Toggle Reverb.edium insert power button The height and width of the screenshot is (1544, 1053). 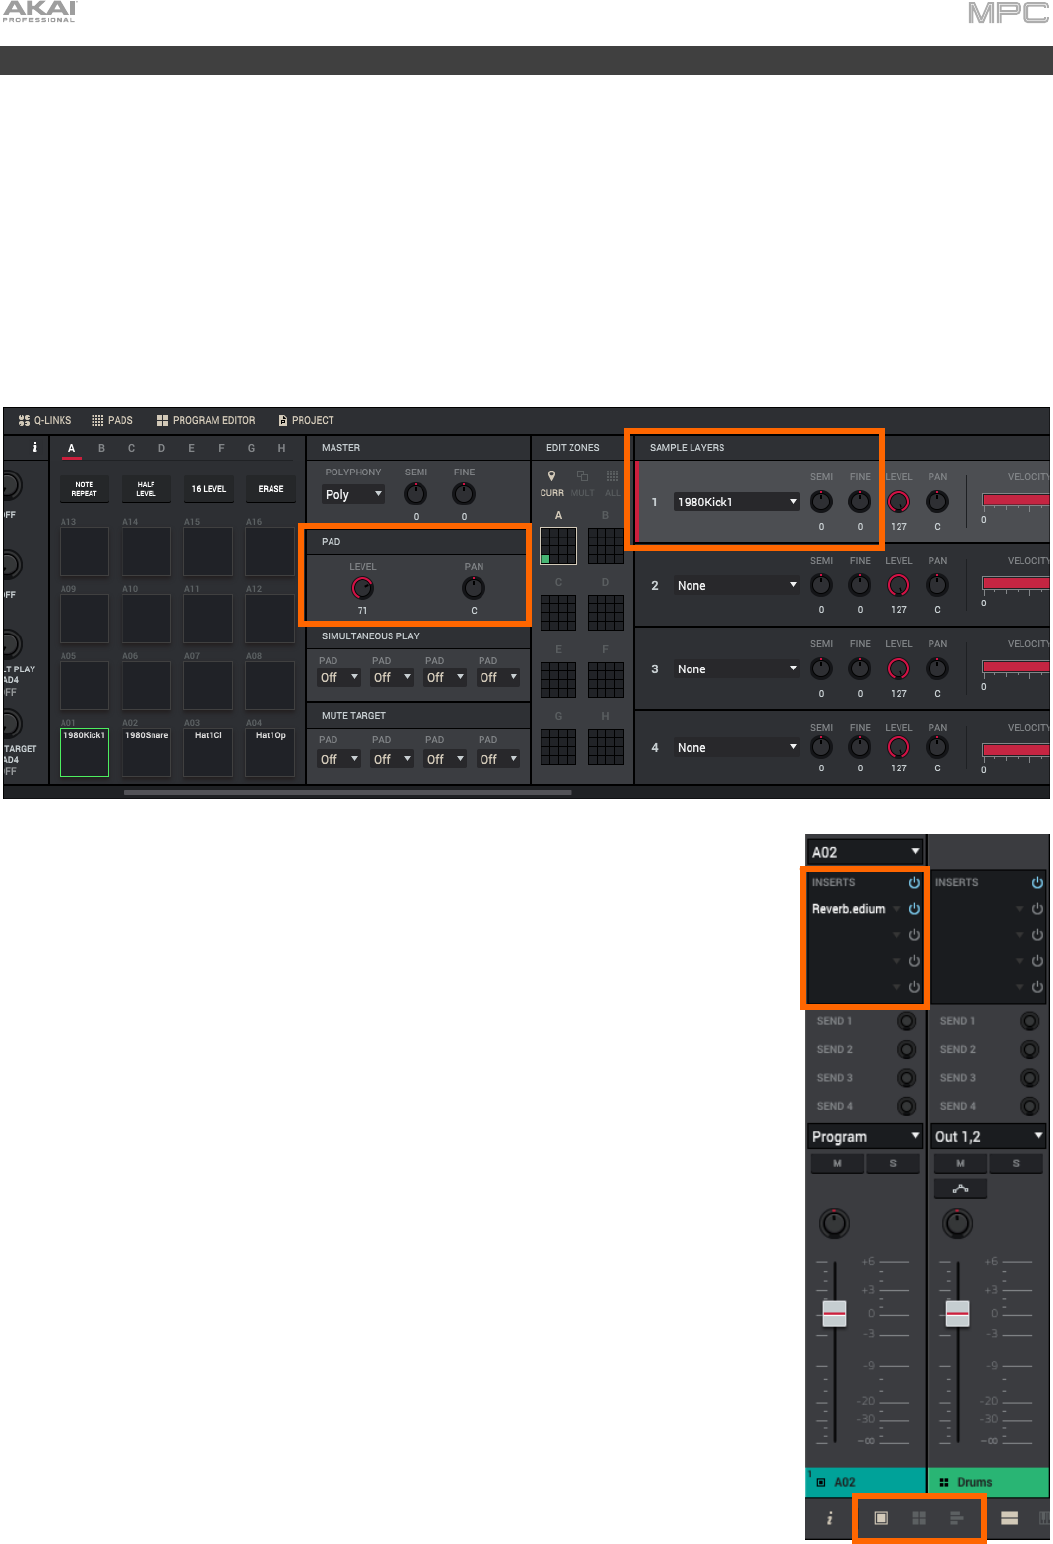(914, 909)
